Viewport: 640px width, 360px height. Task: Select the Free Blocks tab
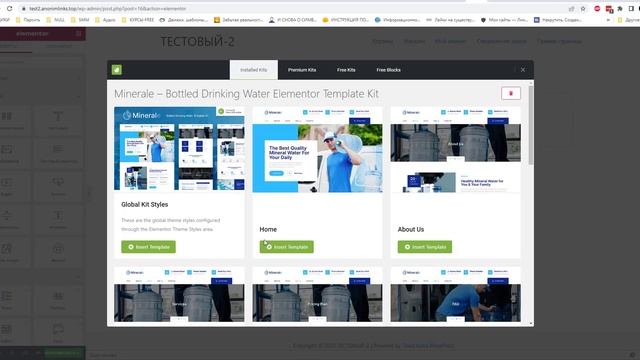388,70
